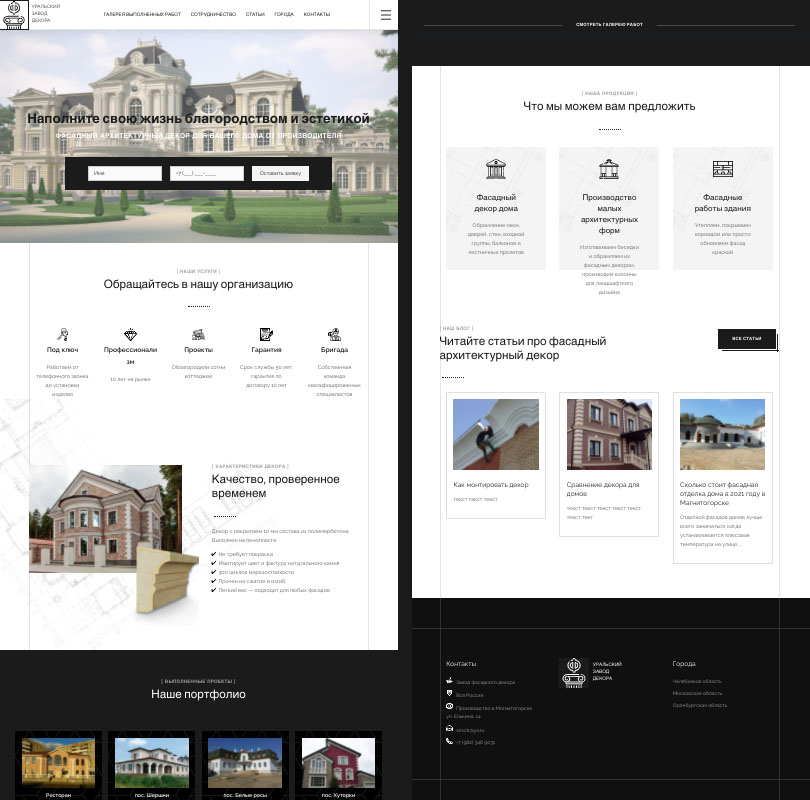Image resolution: width=810 pixels, height=800 pixels.
Task: Click the Наше портфолио heading
Action: click(x=198, y=694)
